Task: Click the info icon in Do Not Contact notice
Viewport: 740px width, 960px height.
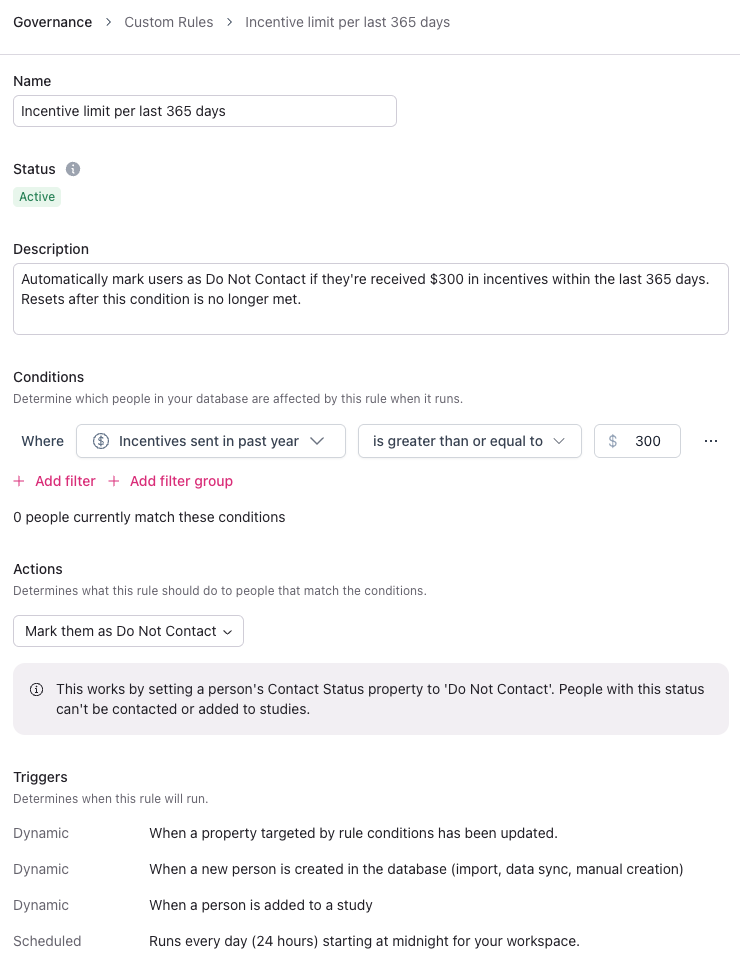Action: [37, 689]
